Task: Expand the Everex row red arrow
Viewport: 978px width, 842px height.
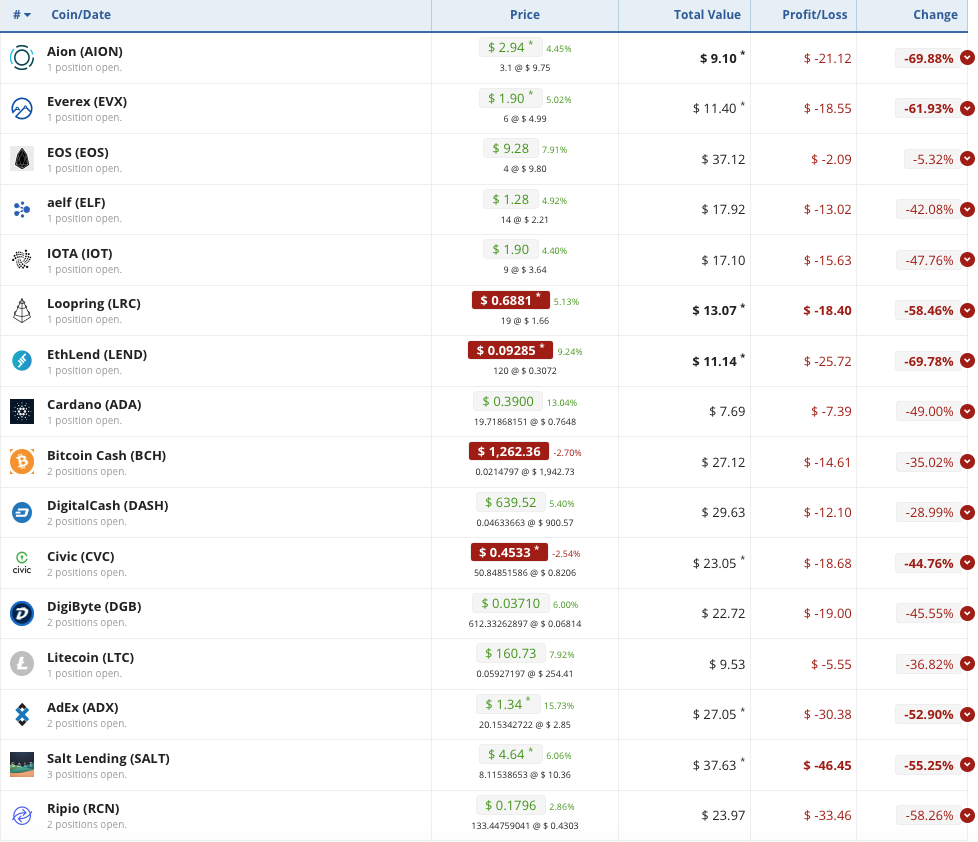Action: click(967, 109)
